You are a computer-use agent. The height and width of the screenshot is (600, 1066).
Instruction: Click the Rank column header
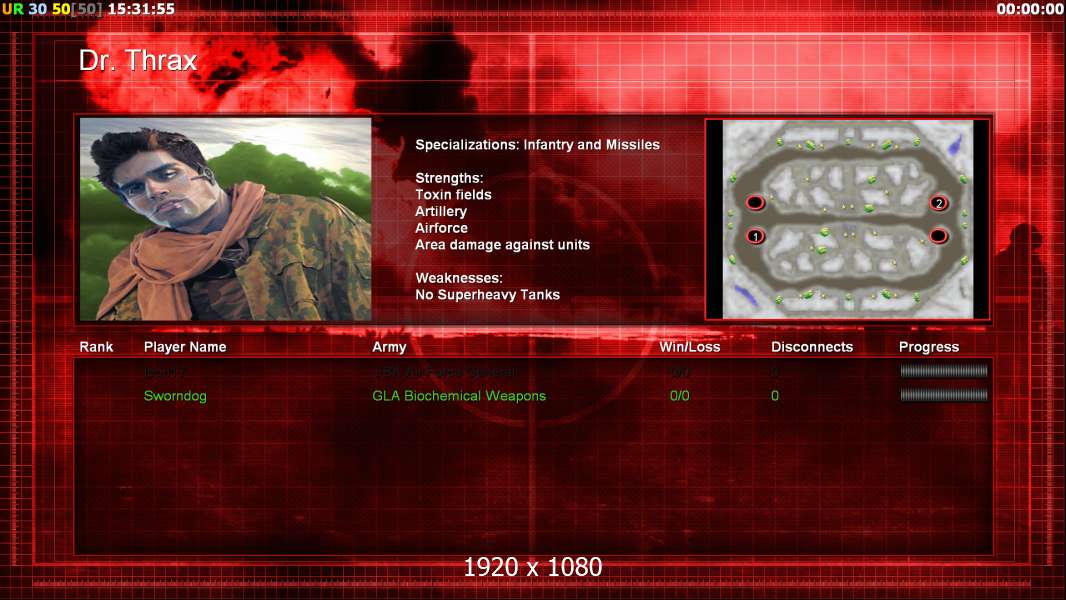[96, 347]
